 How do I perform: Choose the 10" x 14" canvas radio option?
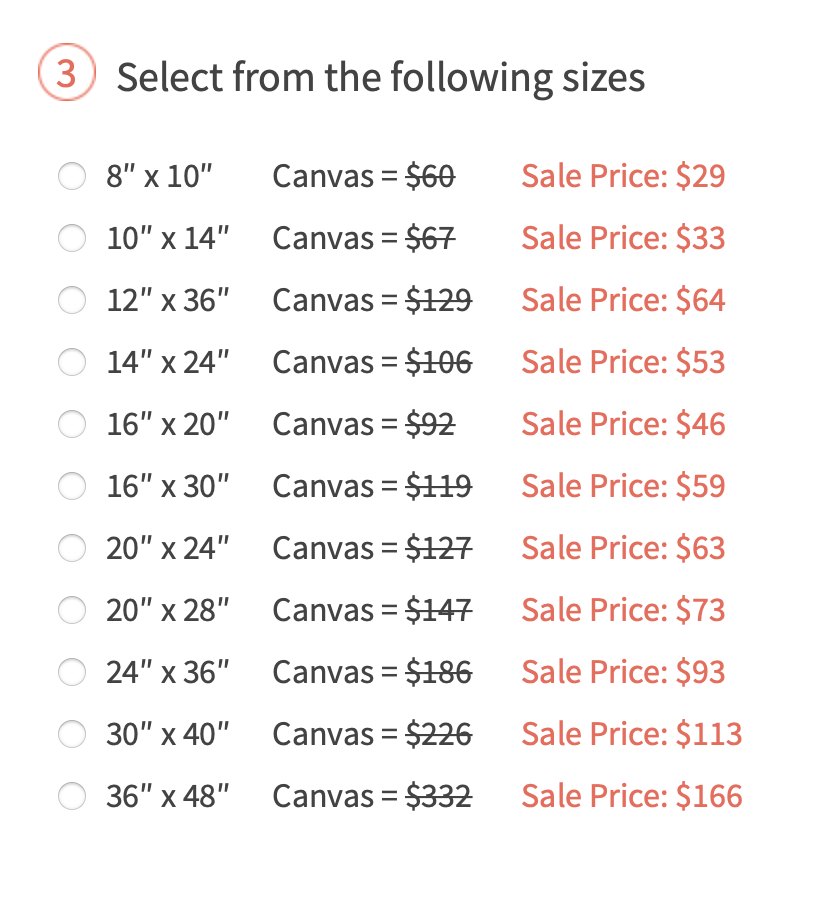(72, 239)
